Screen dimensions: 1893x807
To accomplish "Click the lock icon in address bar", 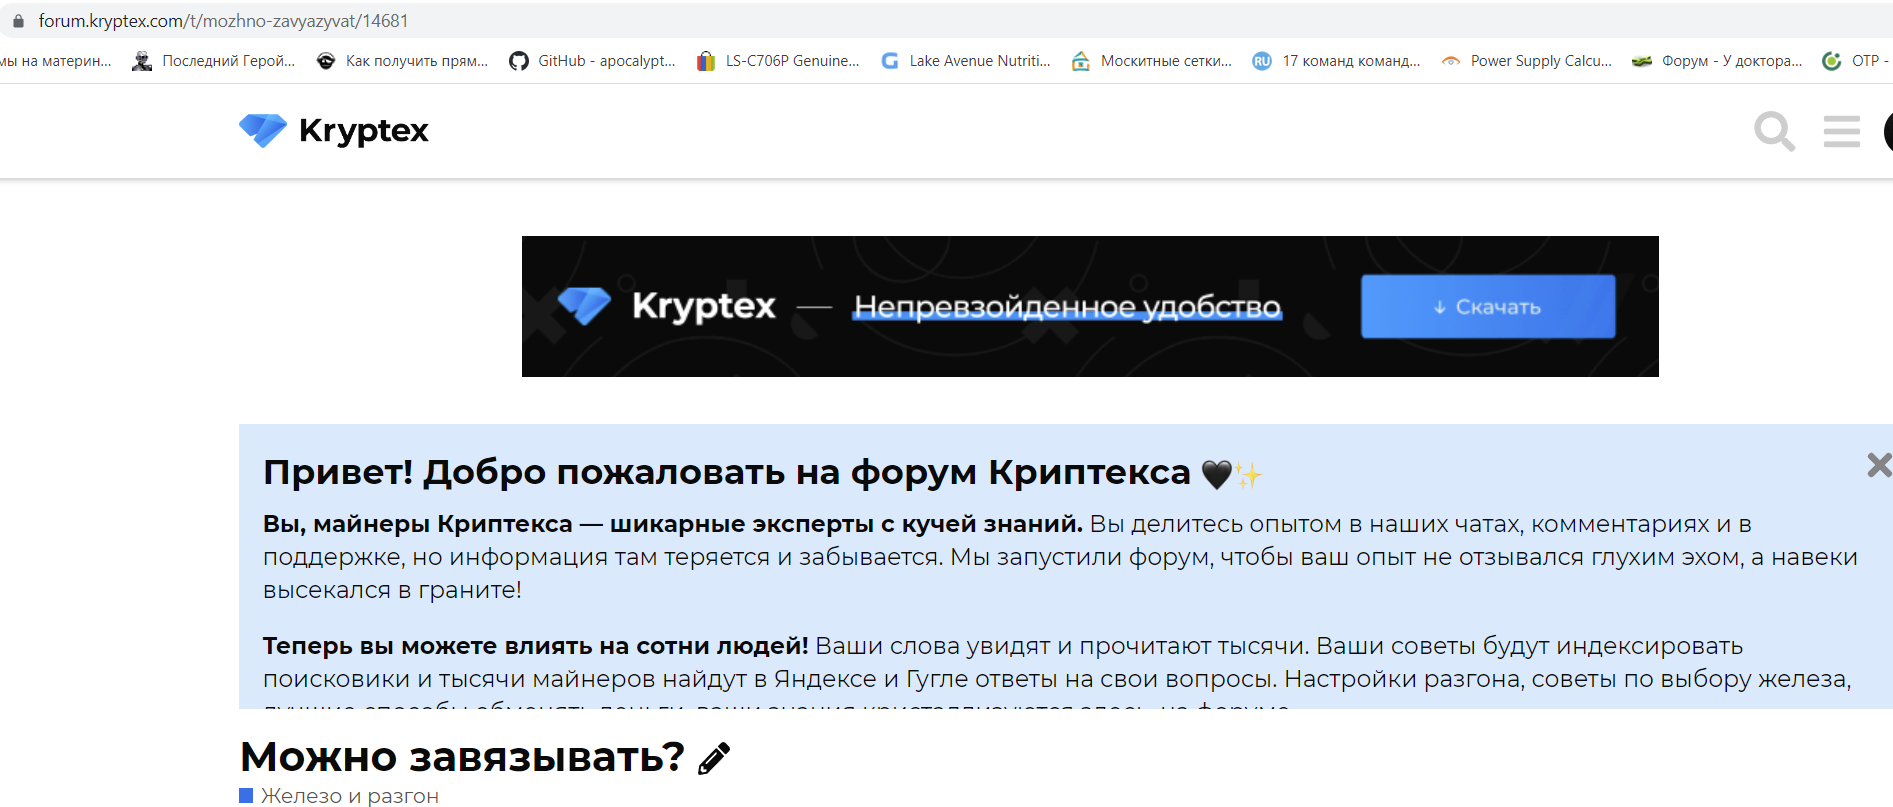I will [18, 21].
